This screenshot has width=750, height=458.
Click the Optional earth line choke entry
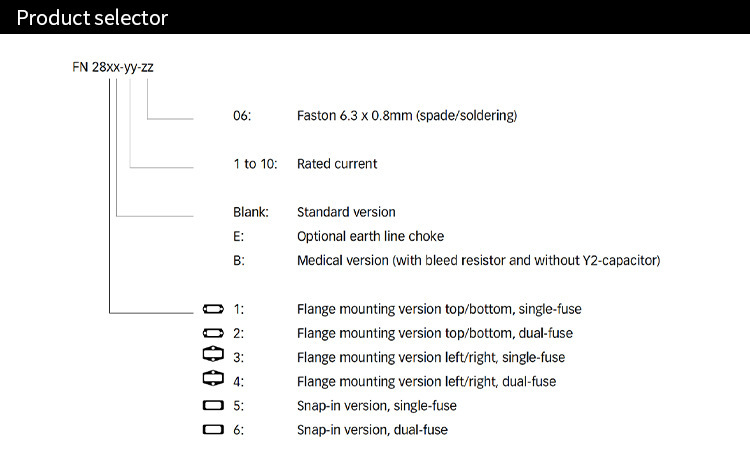pos(370,236)
